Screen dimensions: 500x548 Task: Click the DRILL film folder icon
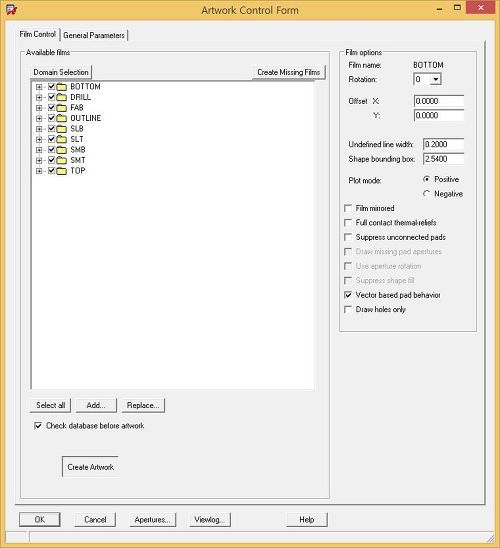61,98
